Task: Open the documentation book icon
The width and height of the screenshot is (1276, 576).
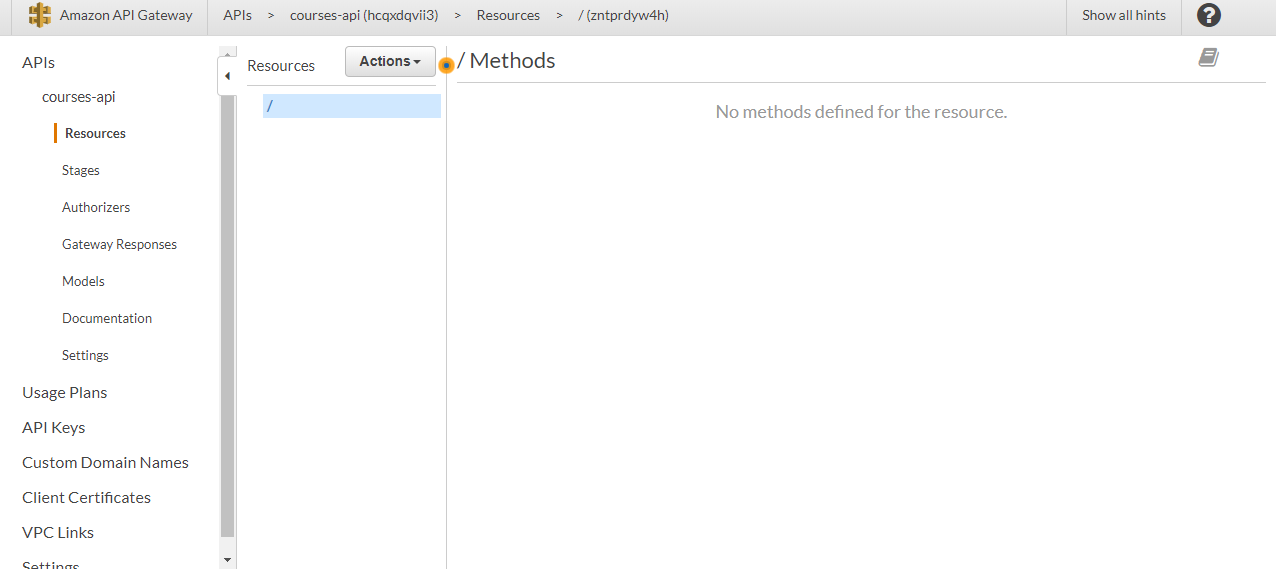Action: coord(1208,58)
